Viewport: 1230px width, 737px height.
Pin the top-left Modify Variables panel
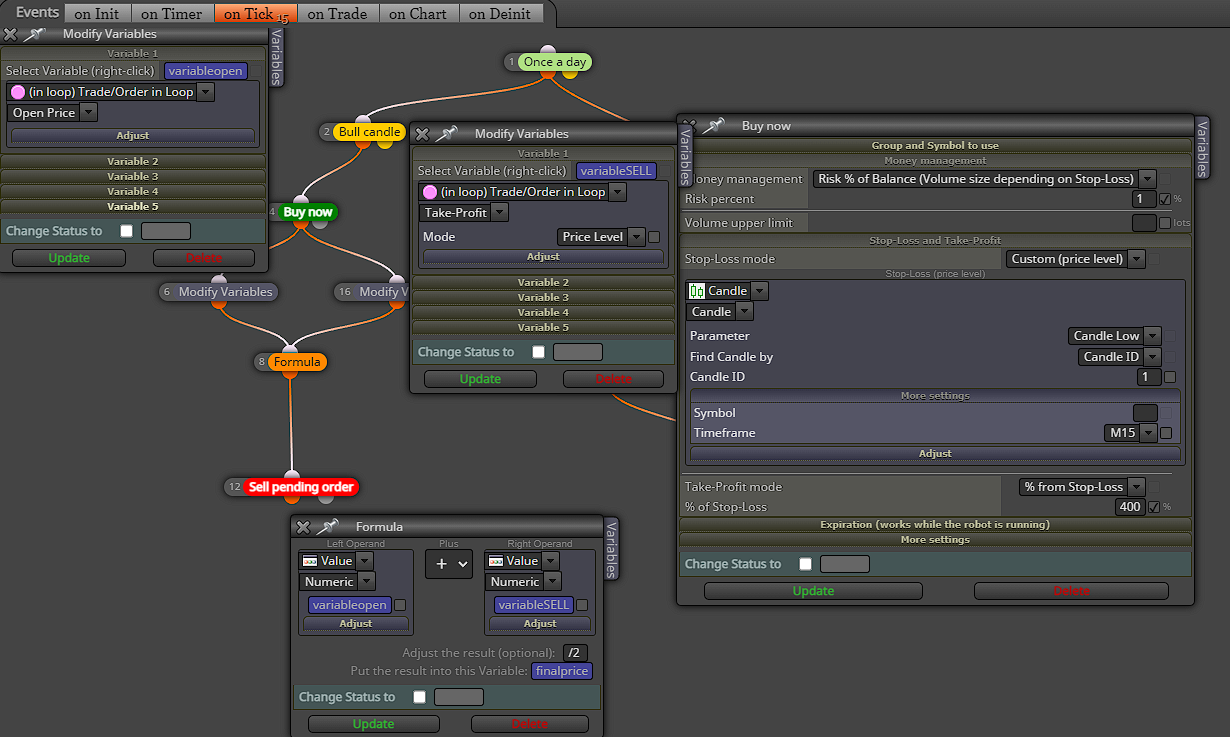[35, 34]
